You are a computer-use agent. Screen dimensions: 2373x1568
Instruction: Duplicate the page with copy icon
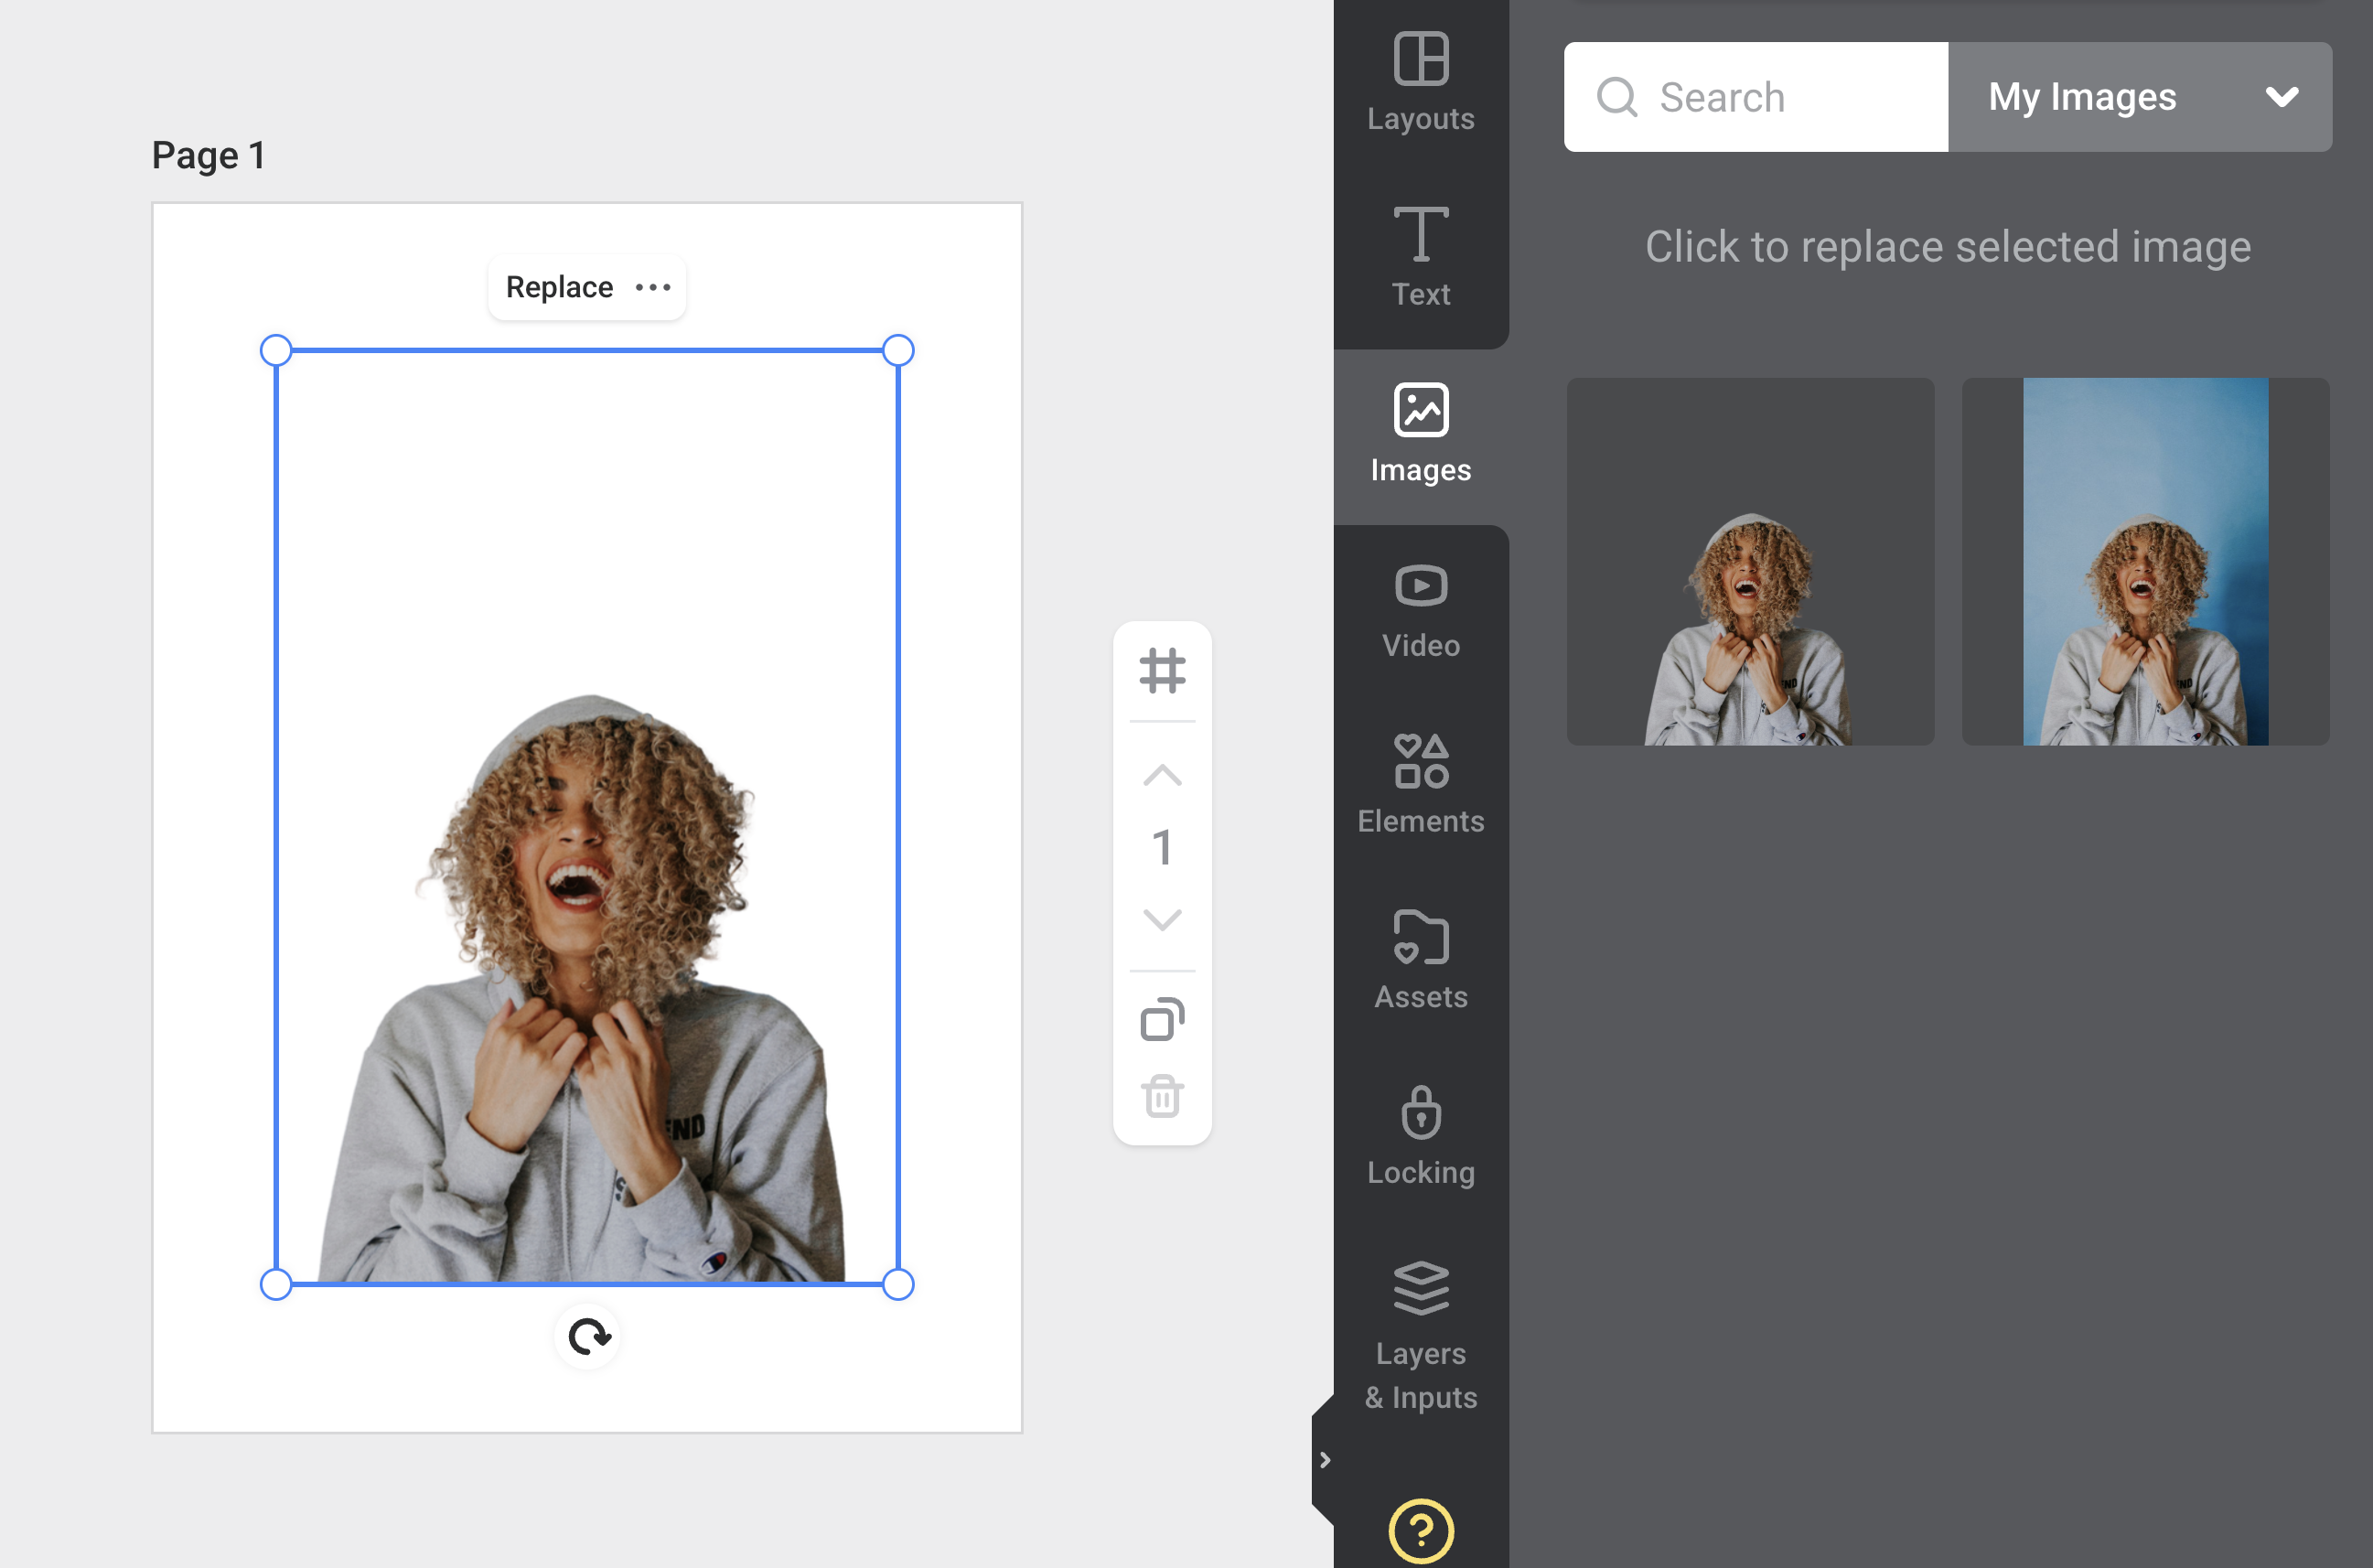click(x=1162, y=1019)
